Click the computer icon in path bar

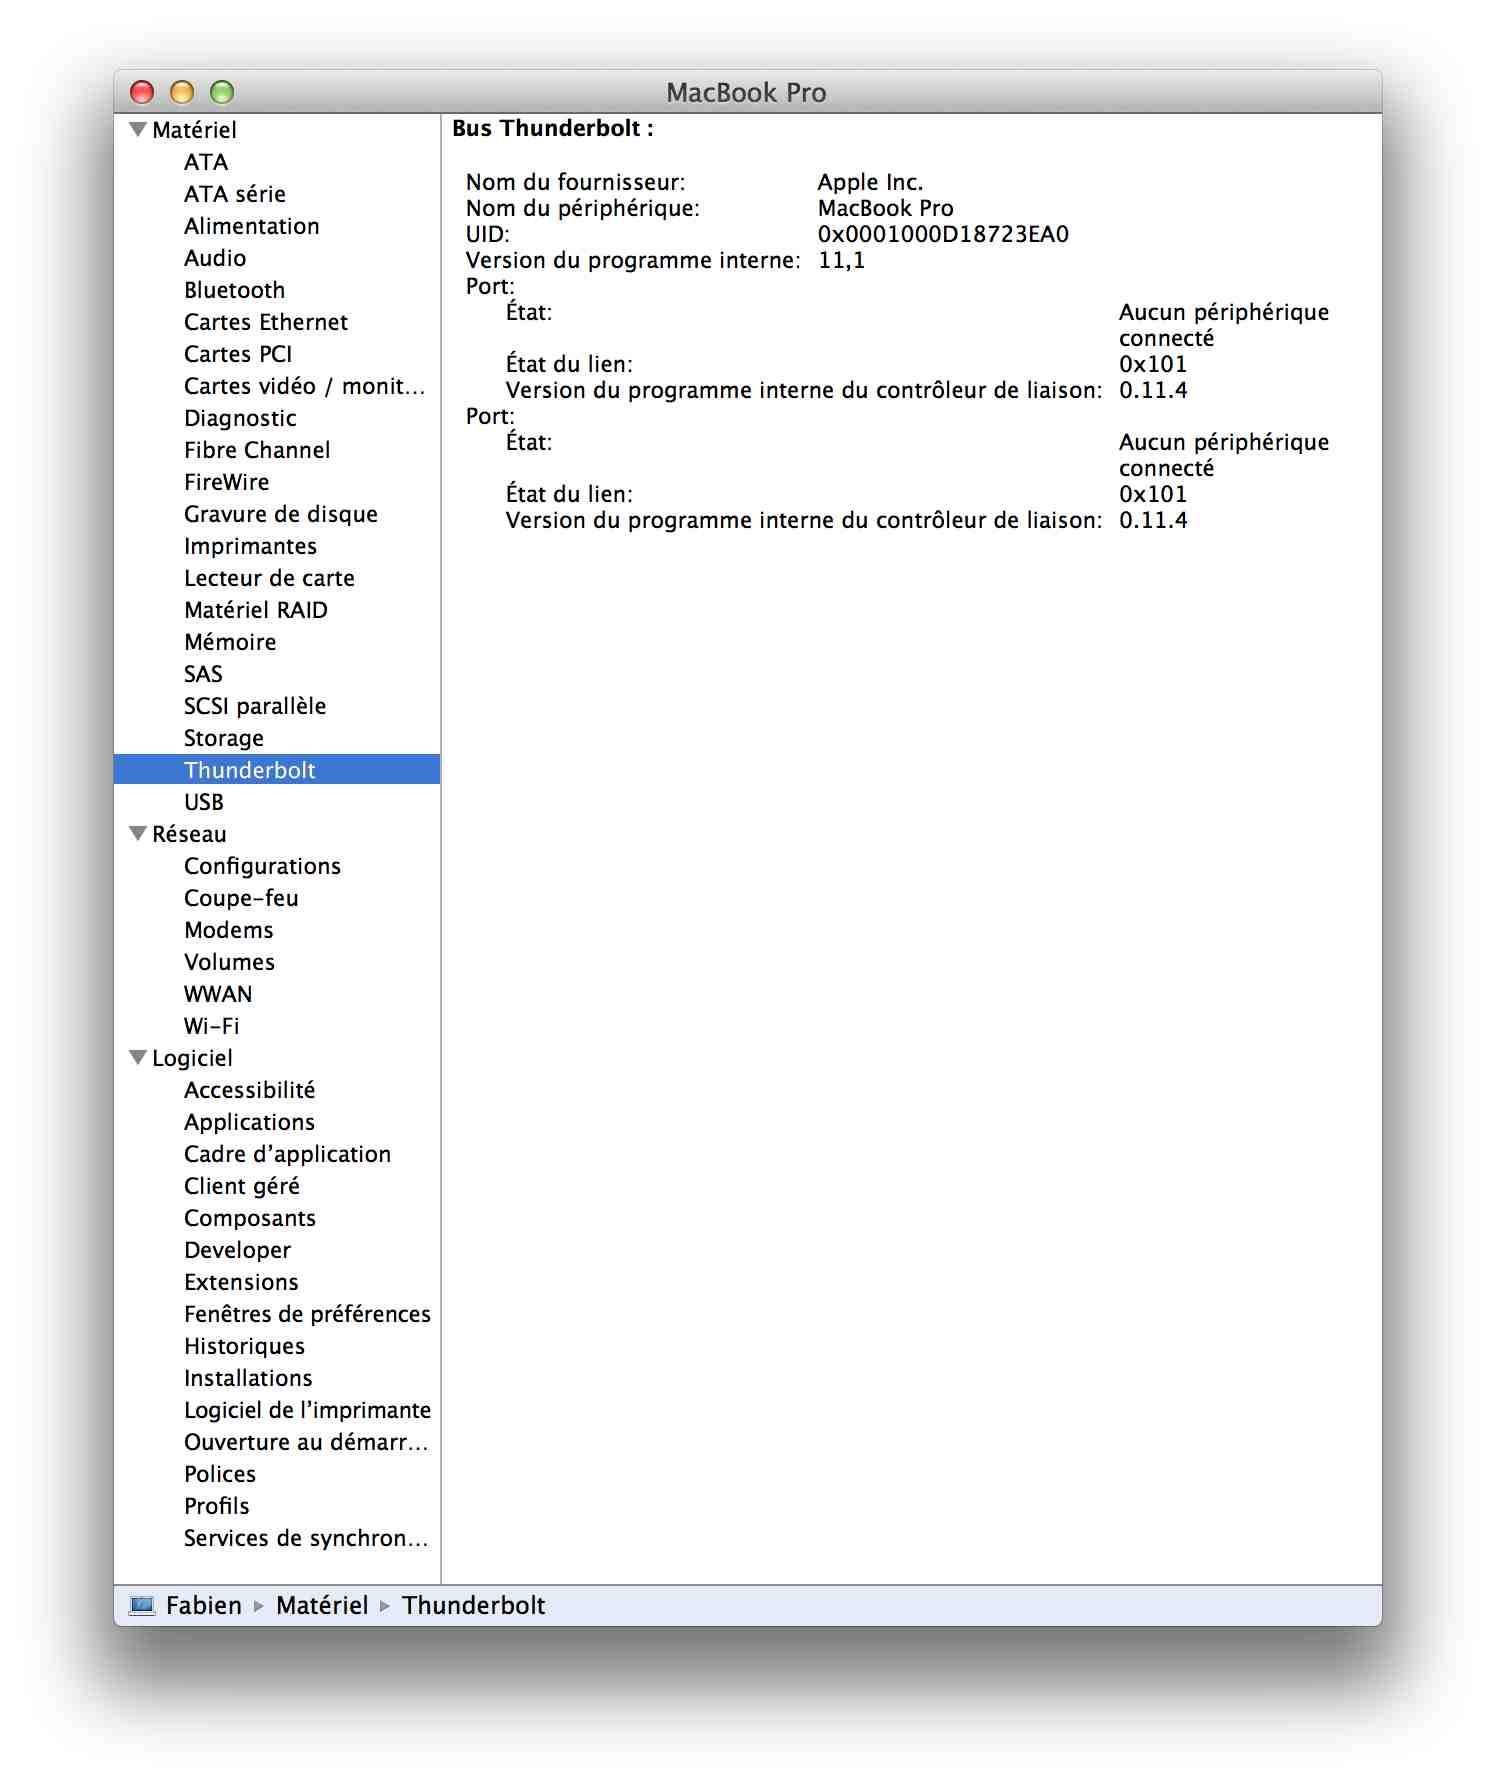[143, 1605]
